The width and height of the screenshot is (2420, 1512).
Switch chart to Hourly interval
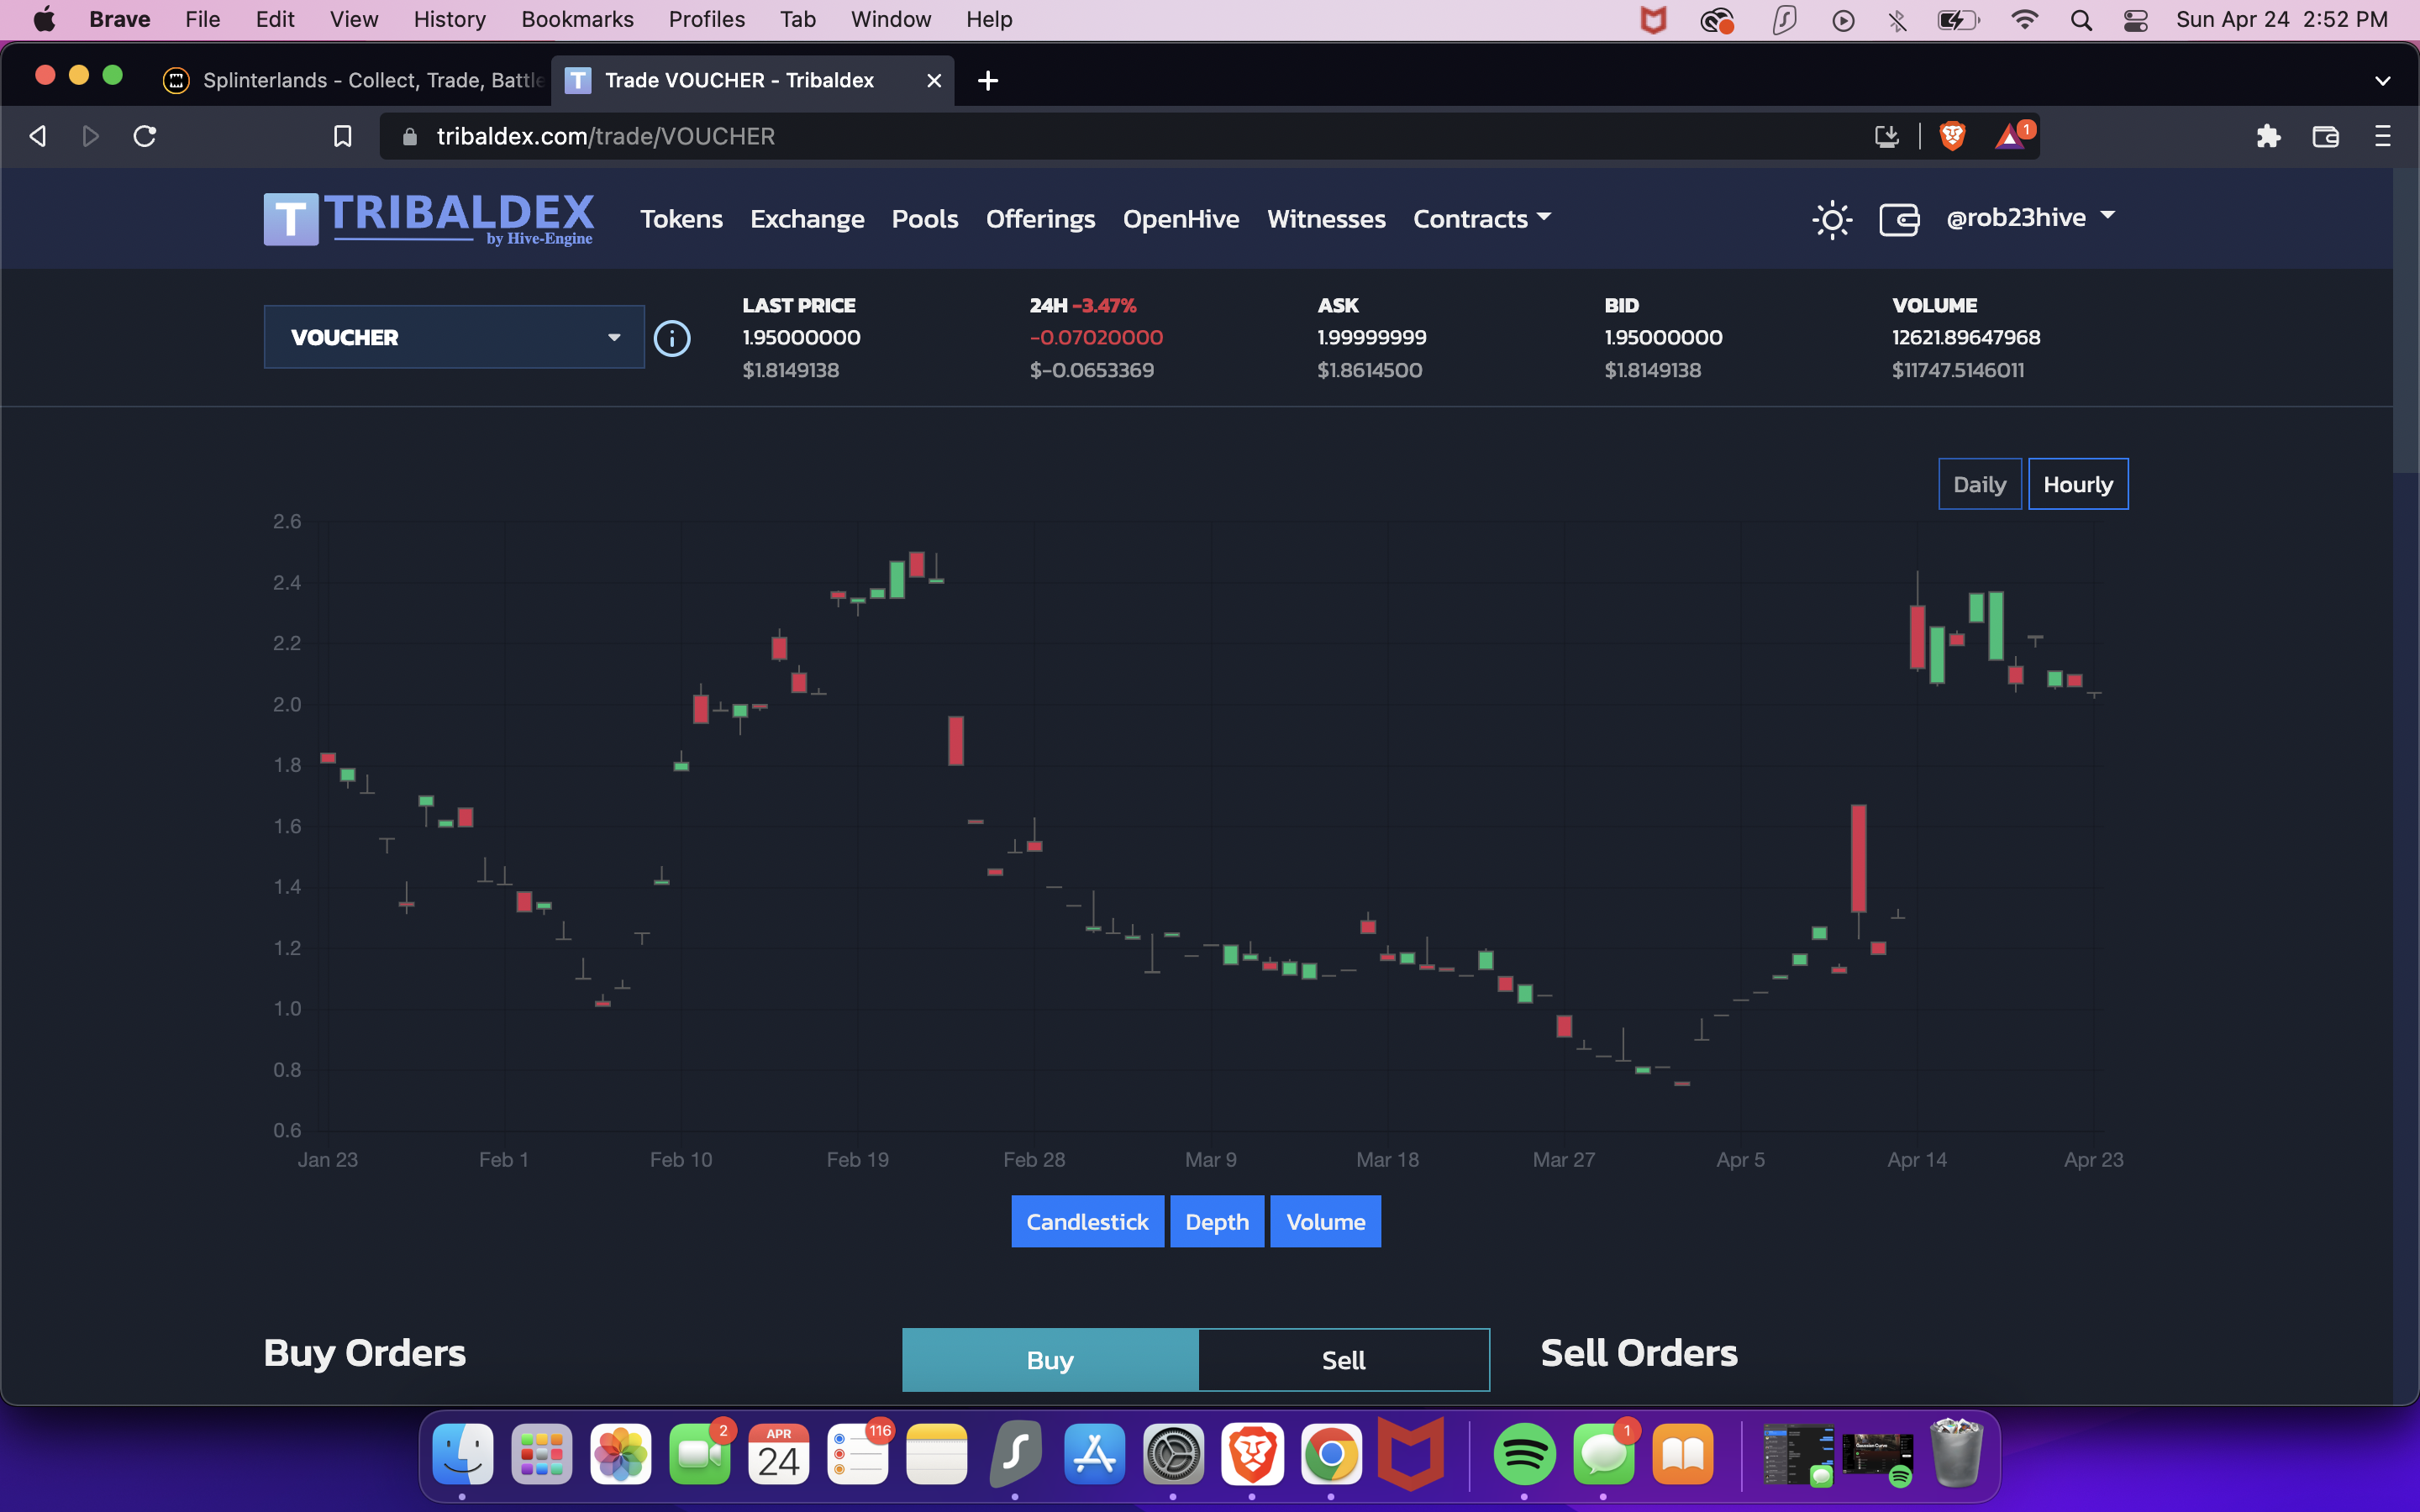click(x=2077, y=484)
